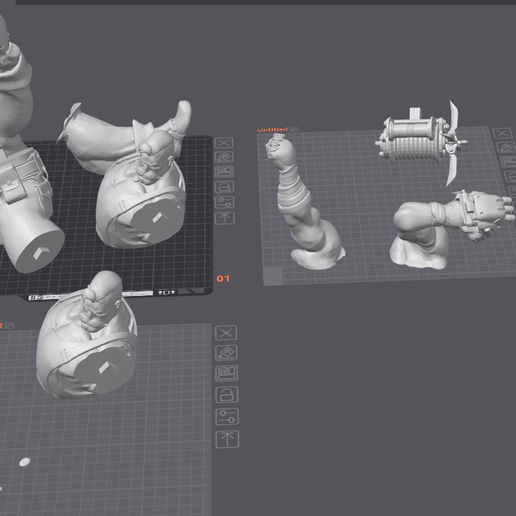Screen dimensions: 516x516
Task: Auto-orient objects on the Untitled plate
Action: 506,147
